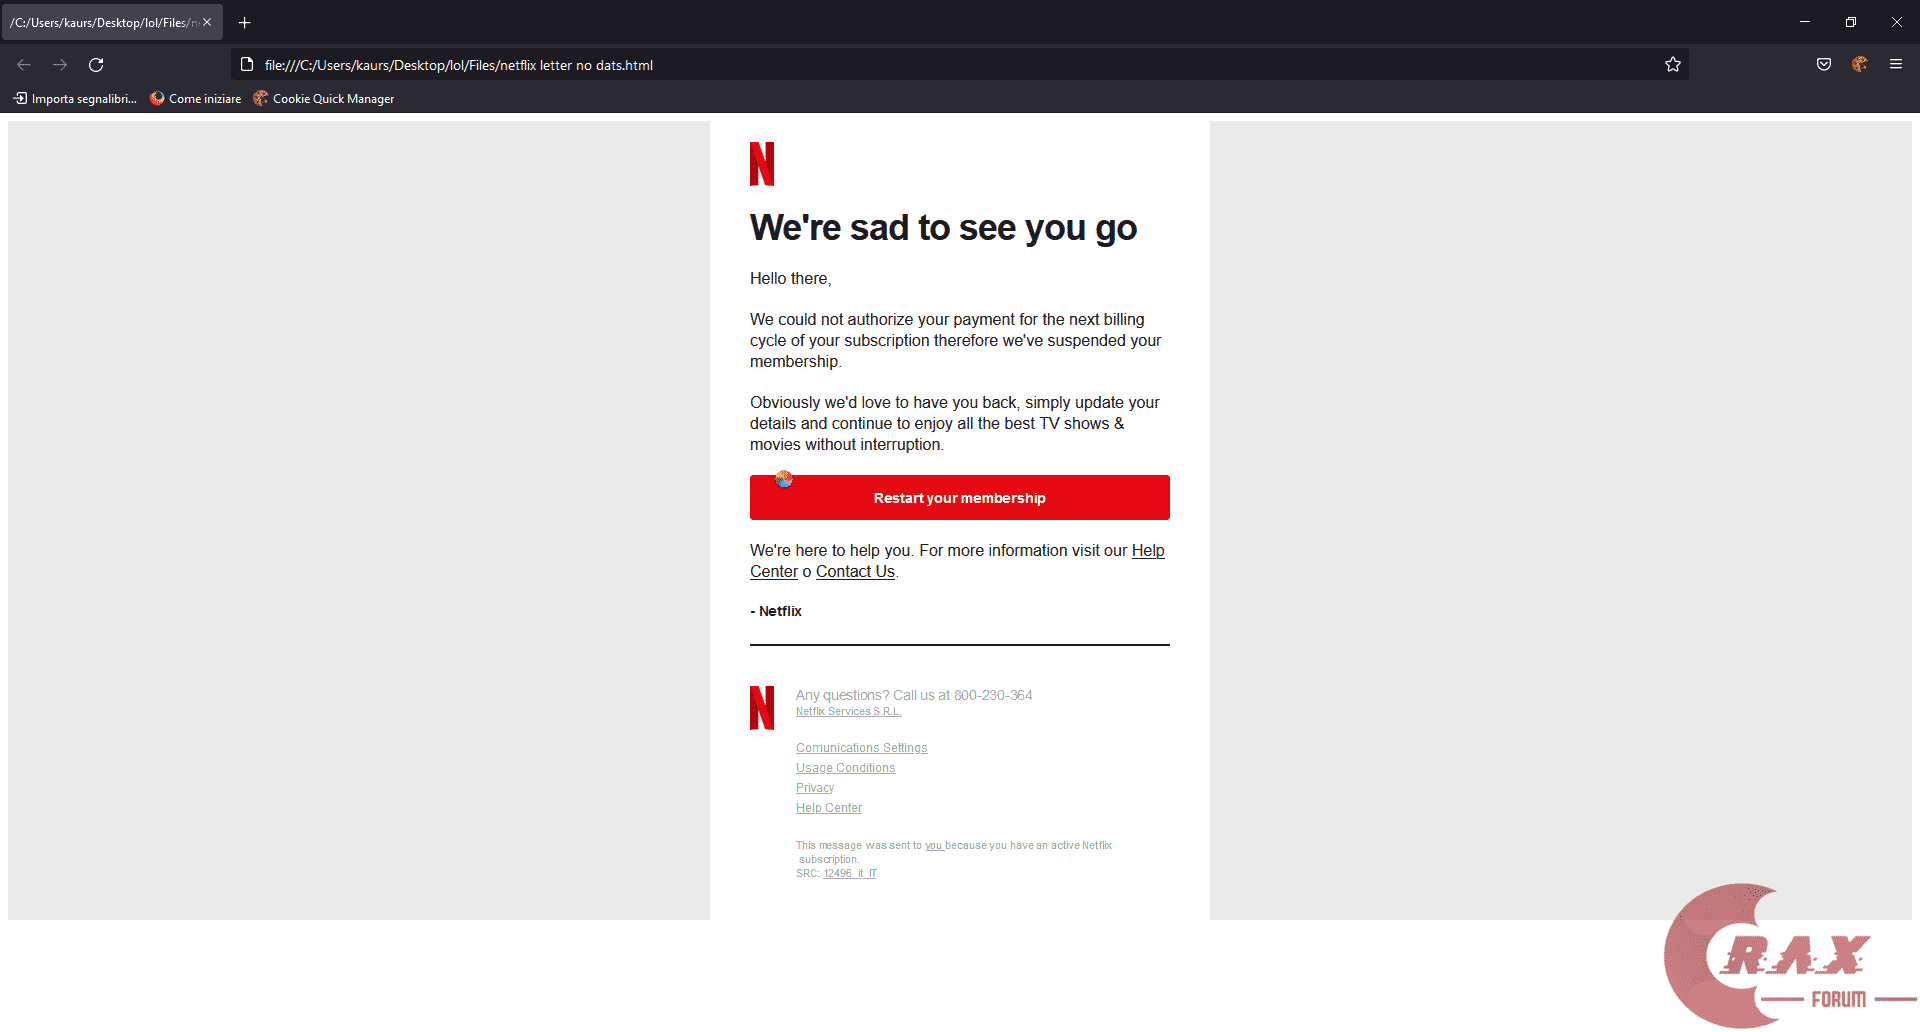
Task: Reload the current page
Action: coord(96,65)
